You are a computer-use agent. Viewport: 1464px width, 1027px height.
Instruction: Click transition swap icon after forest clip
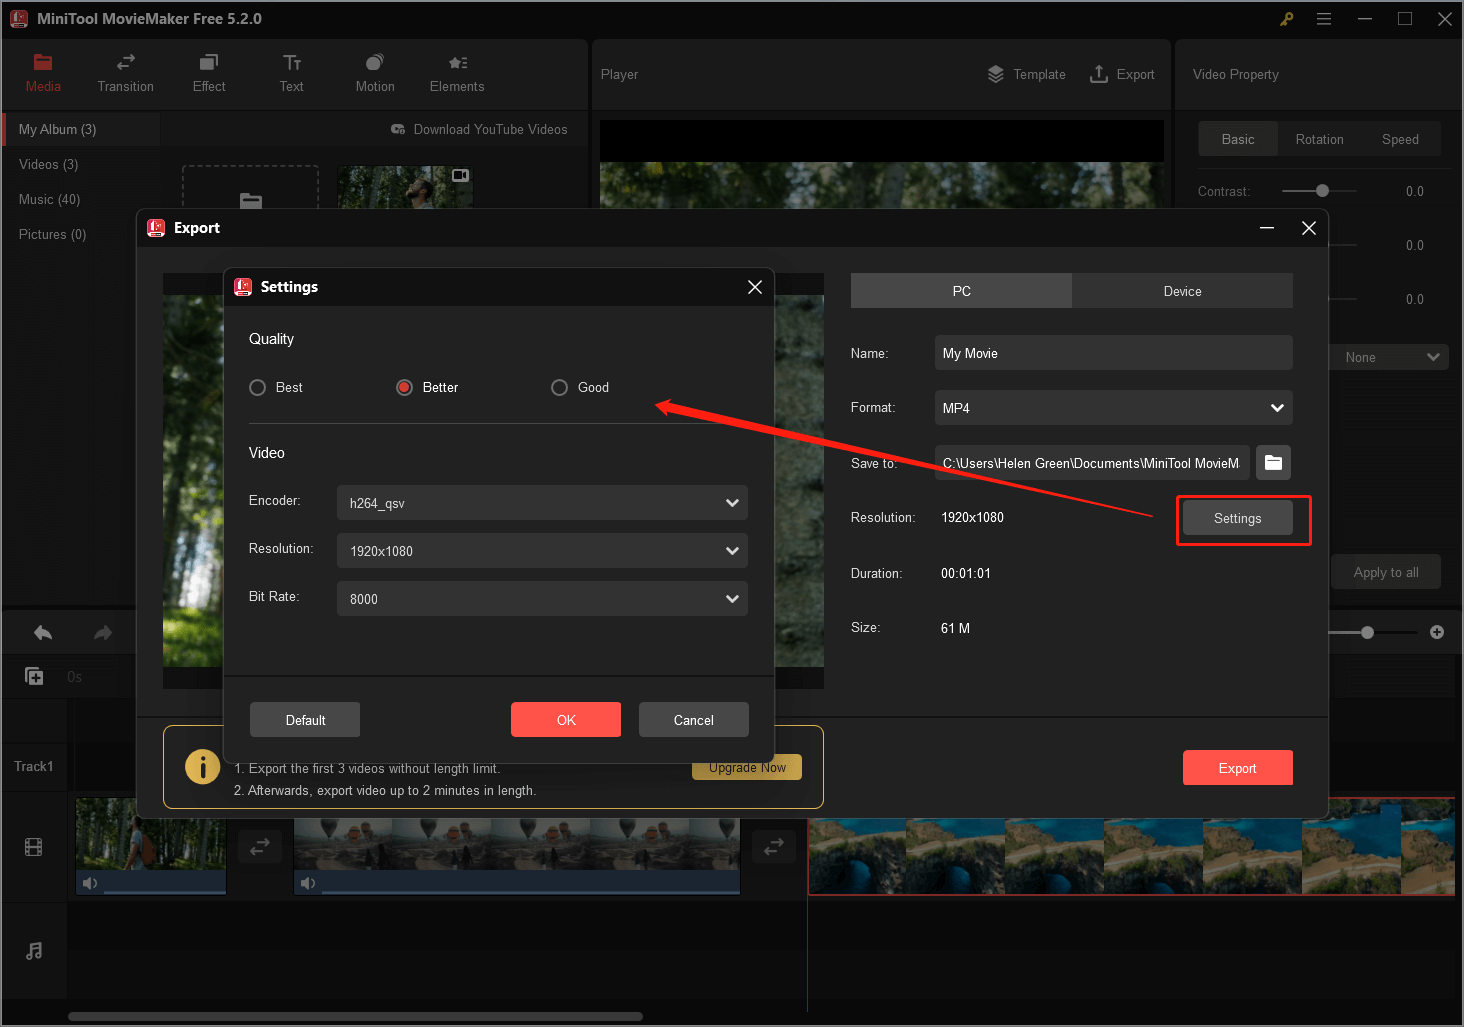[x=260, y=847]
